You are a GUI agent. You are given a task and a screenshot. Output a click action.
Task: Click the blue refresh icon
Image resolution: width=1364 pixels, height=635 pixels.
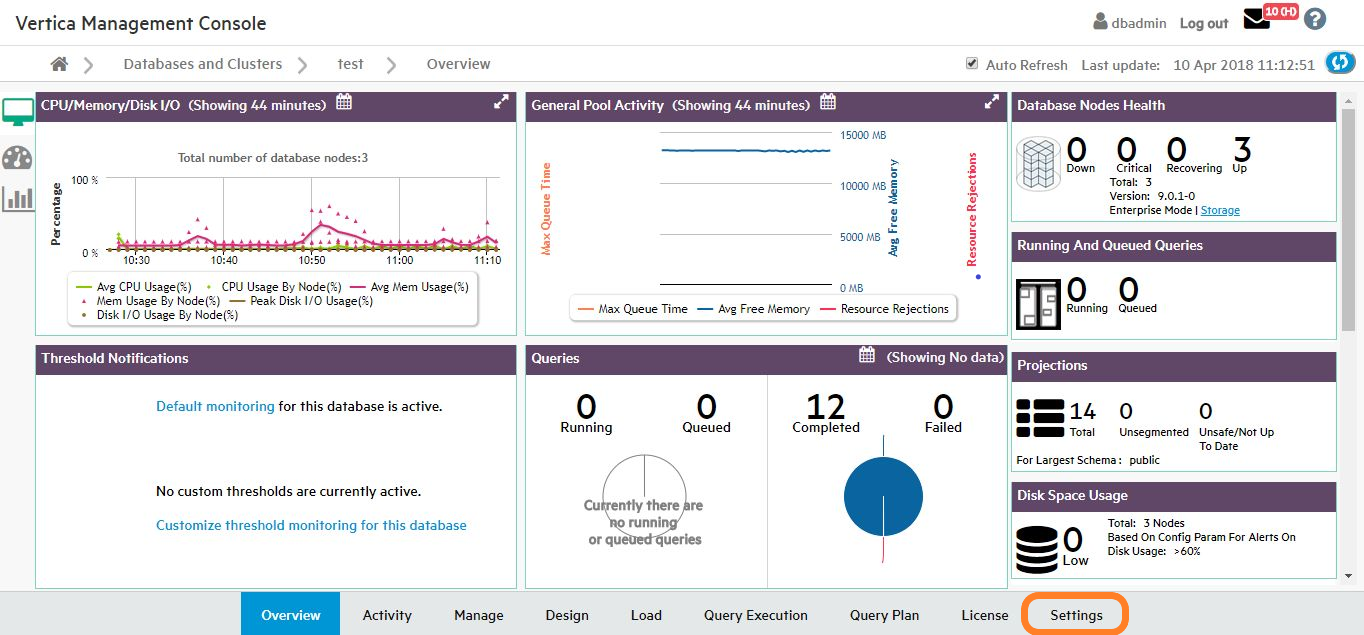[x=1339, y=63]
